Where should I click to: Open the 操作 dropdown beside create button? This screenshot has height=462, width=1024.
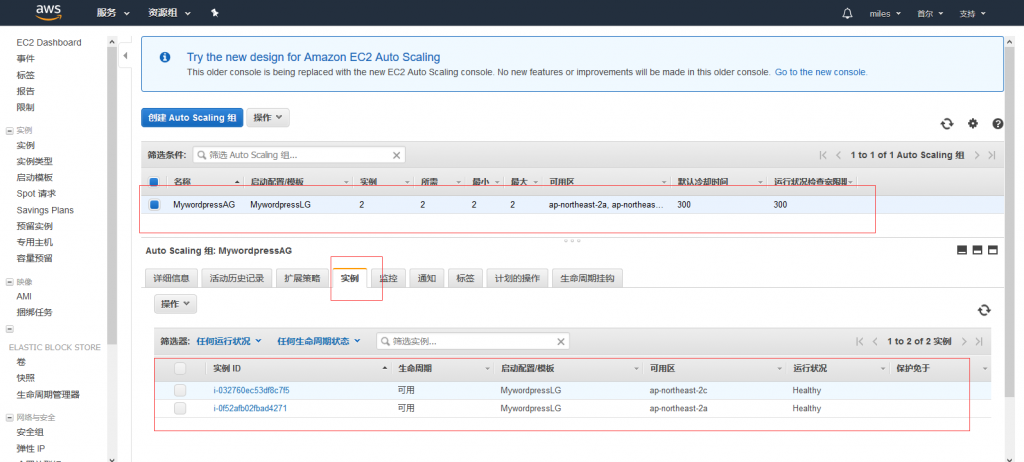(x=268, y=118)
